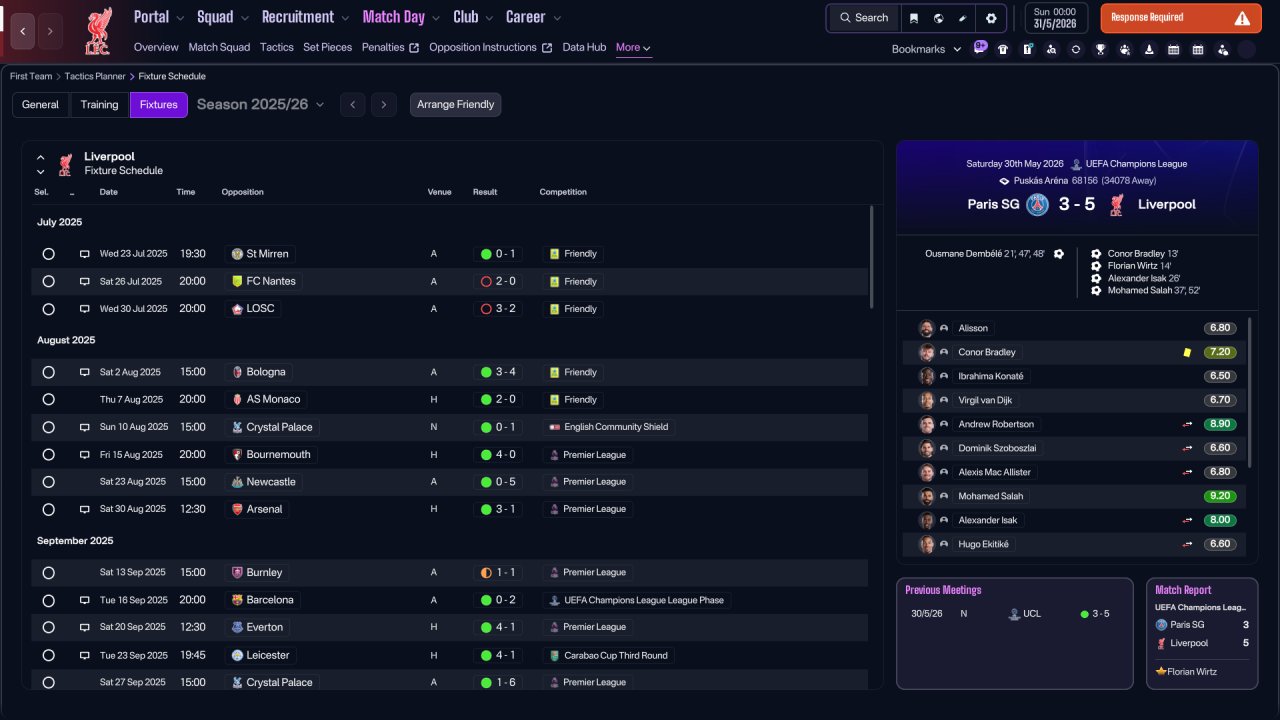The width and height of the screenshot is (1280, 720).
Task: Open the Club dropdown menu
Action: (x=473, y=17)
